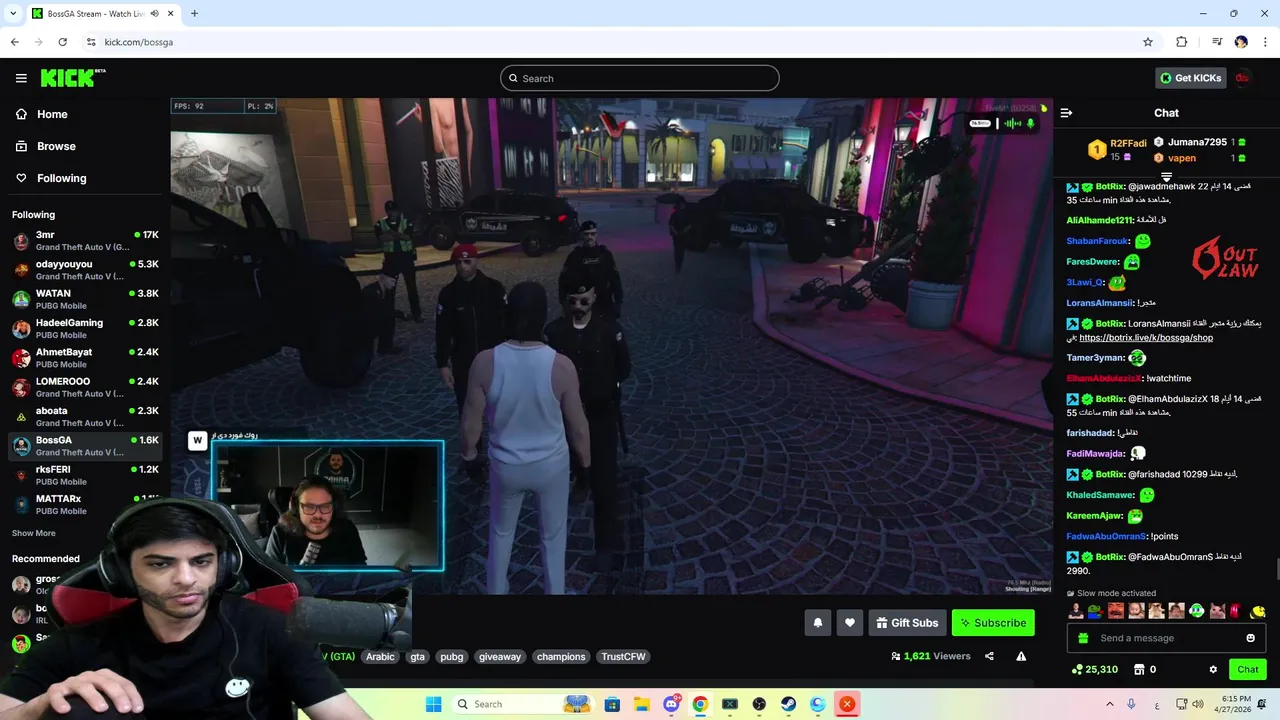This screenshot has width=1280, height=720.
Task: Click FadiMawajda username in chat
Action: click(1095, 454)
